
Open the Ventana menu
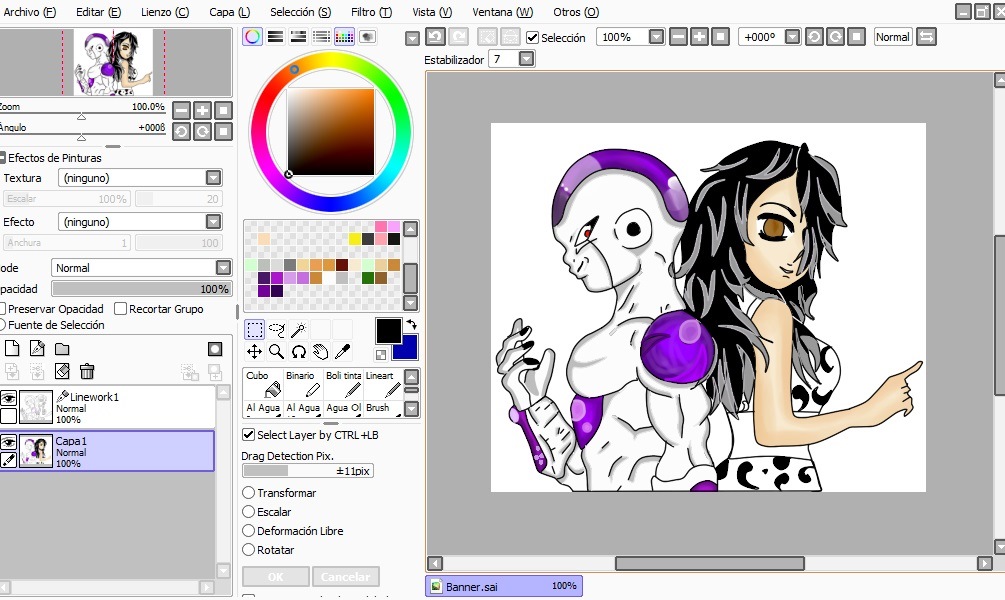502,12
